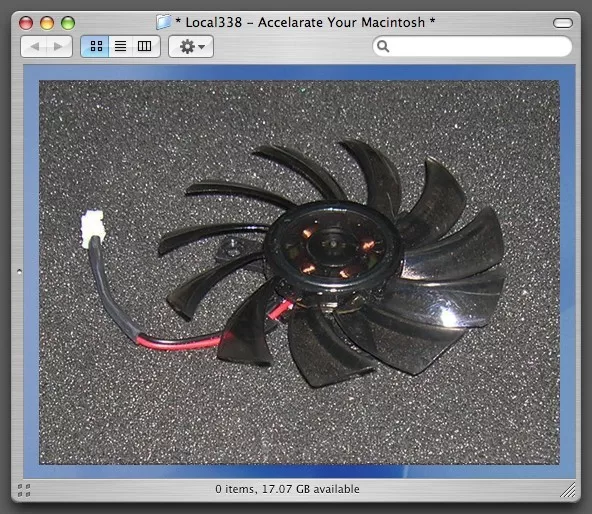Image resolution: width=592 pixels, height=514 pixels.
Task: Click the sidebar divider handle dot
Action: (20, 271)
